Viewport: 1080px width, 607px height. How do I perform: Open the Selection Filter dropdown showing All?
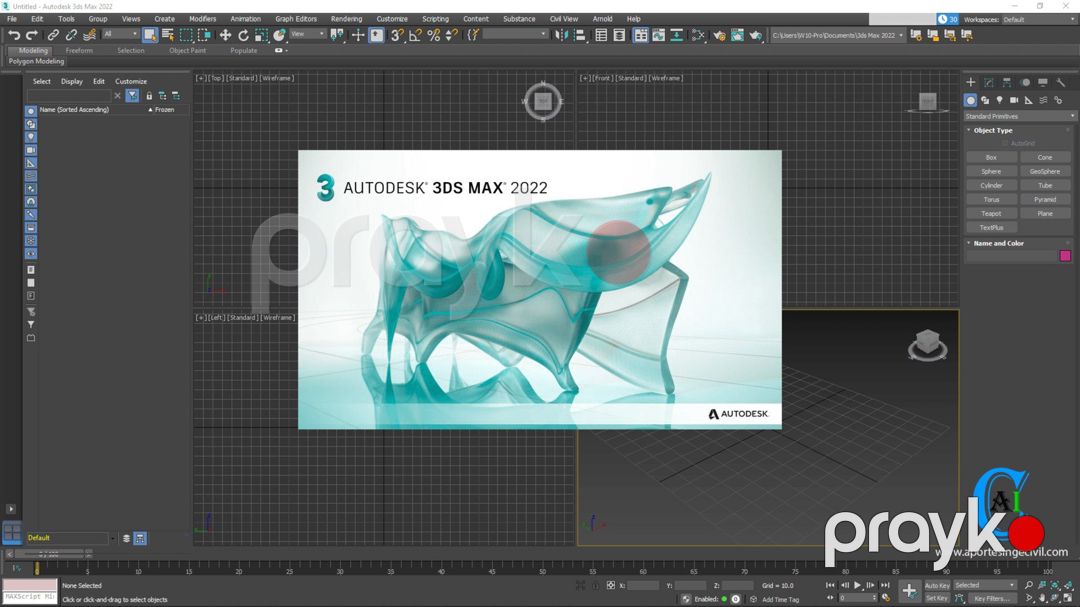click(x=121, y=34)
